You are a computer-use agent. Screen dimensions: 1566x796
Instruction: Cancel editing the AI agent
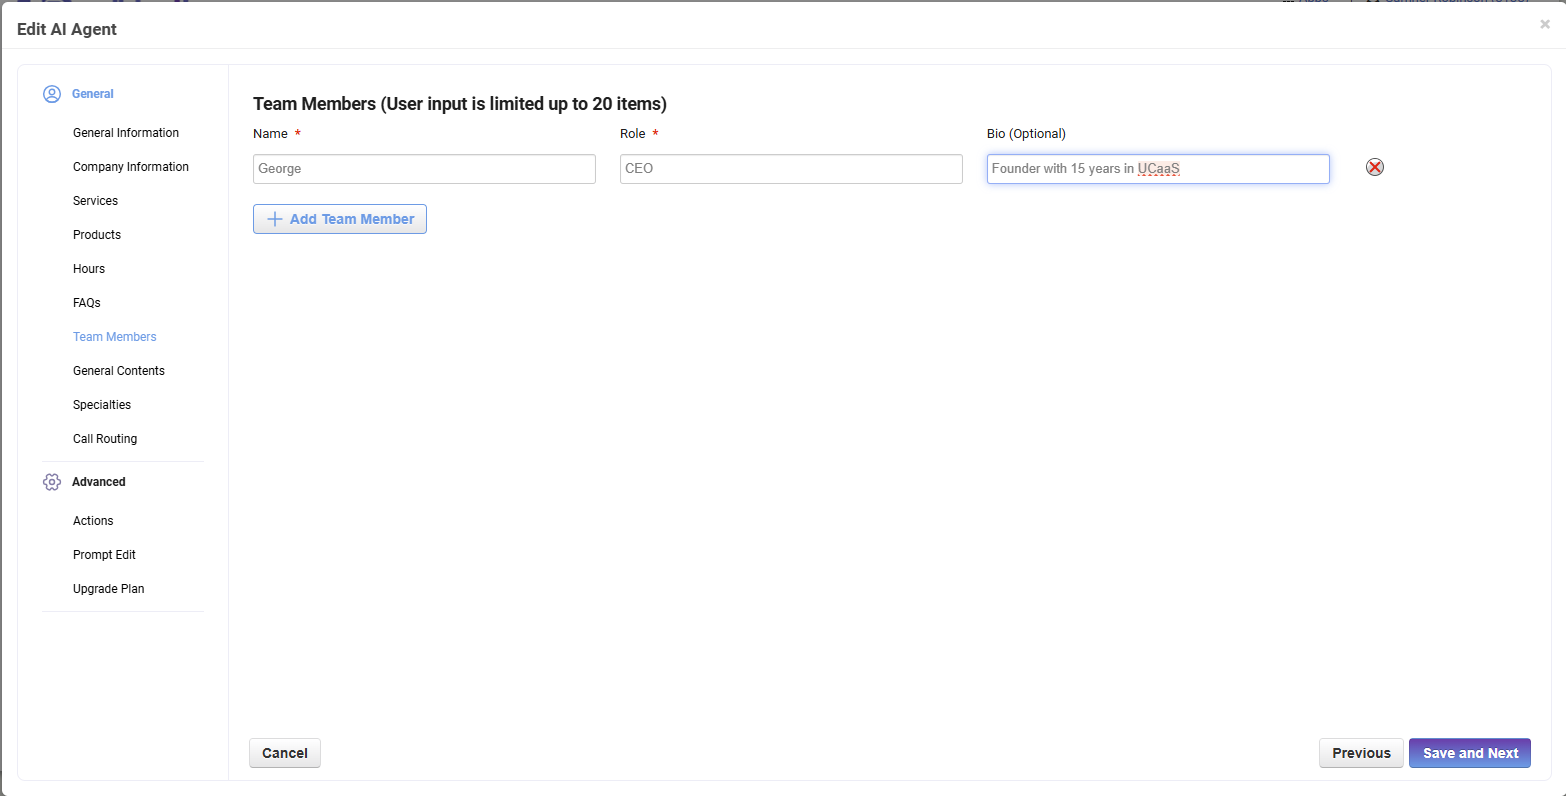pos(285,753)
